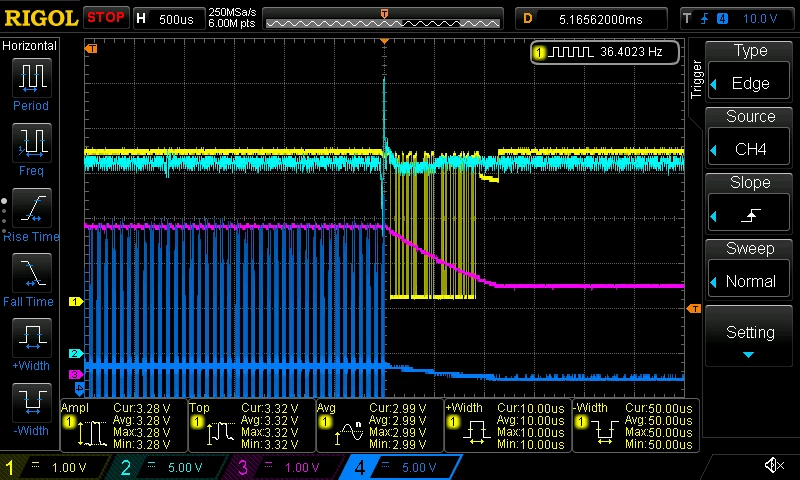800x480 pixels.
Task: Select the Period measurement icon
Action: 32,78
